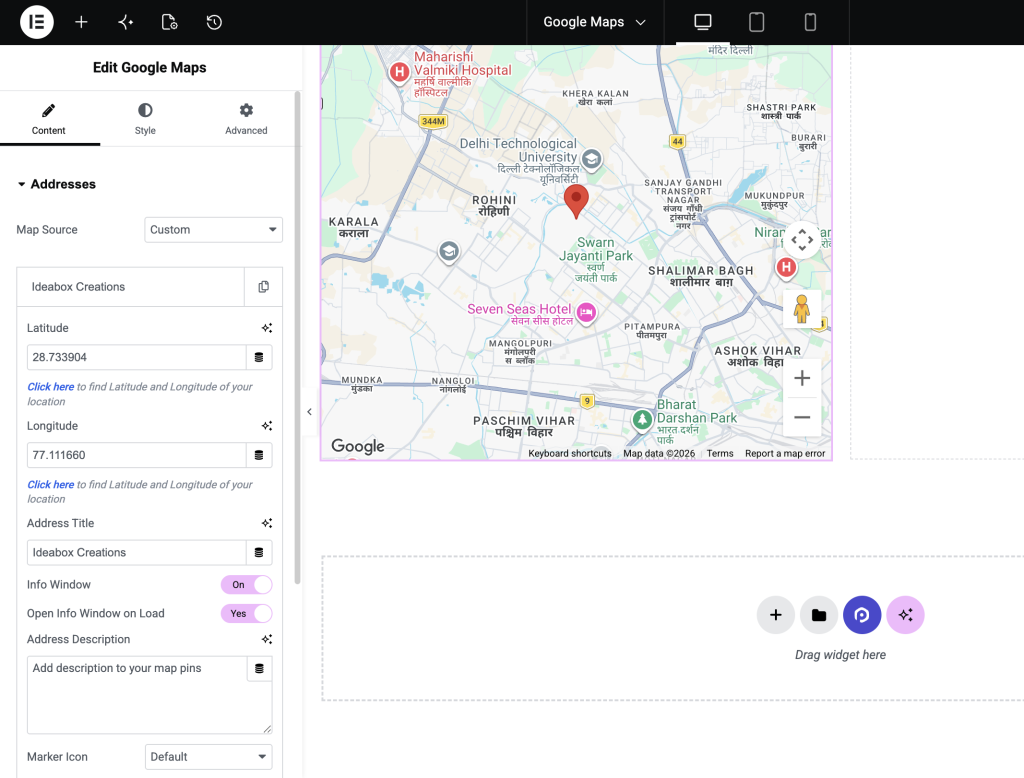
Task: Collapse the Ideabox Creations address item
Action: tap(130, 287)
